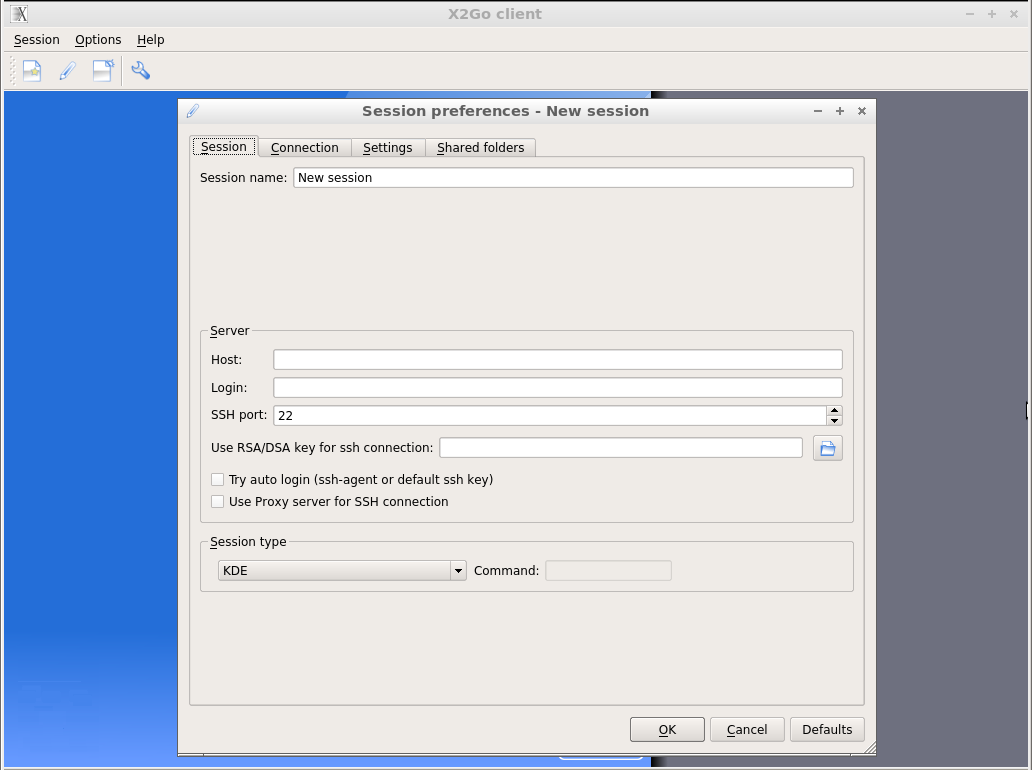Viewport: 1032px width, 771px height.
Task: Click the X logo in main title bar
Action: 20,14
